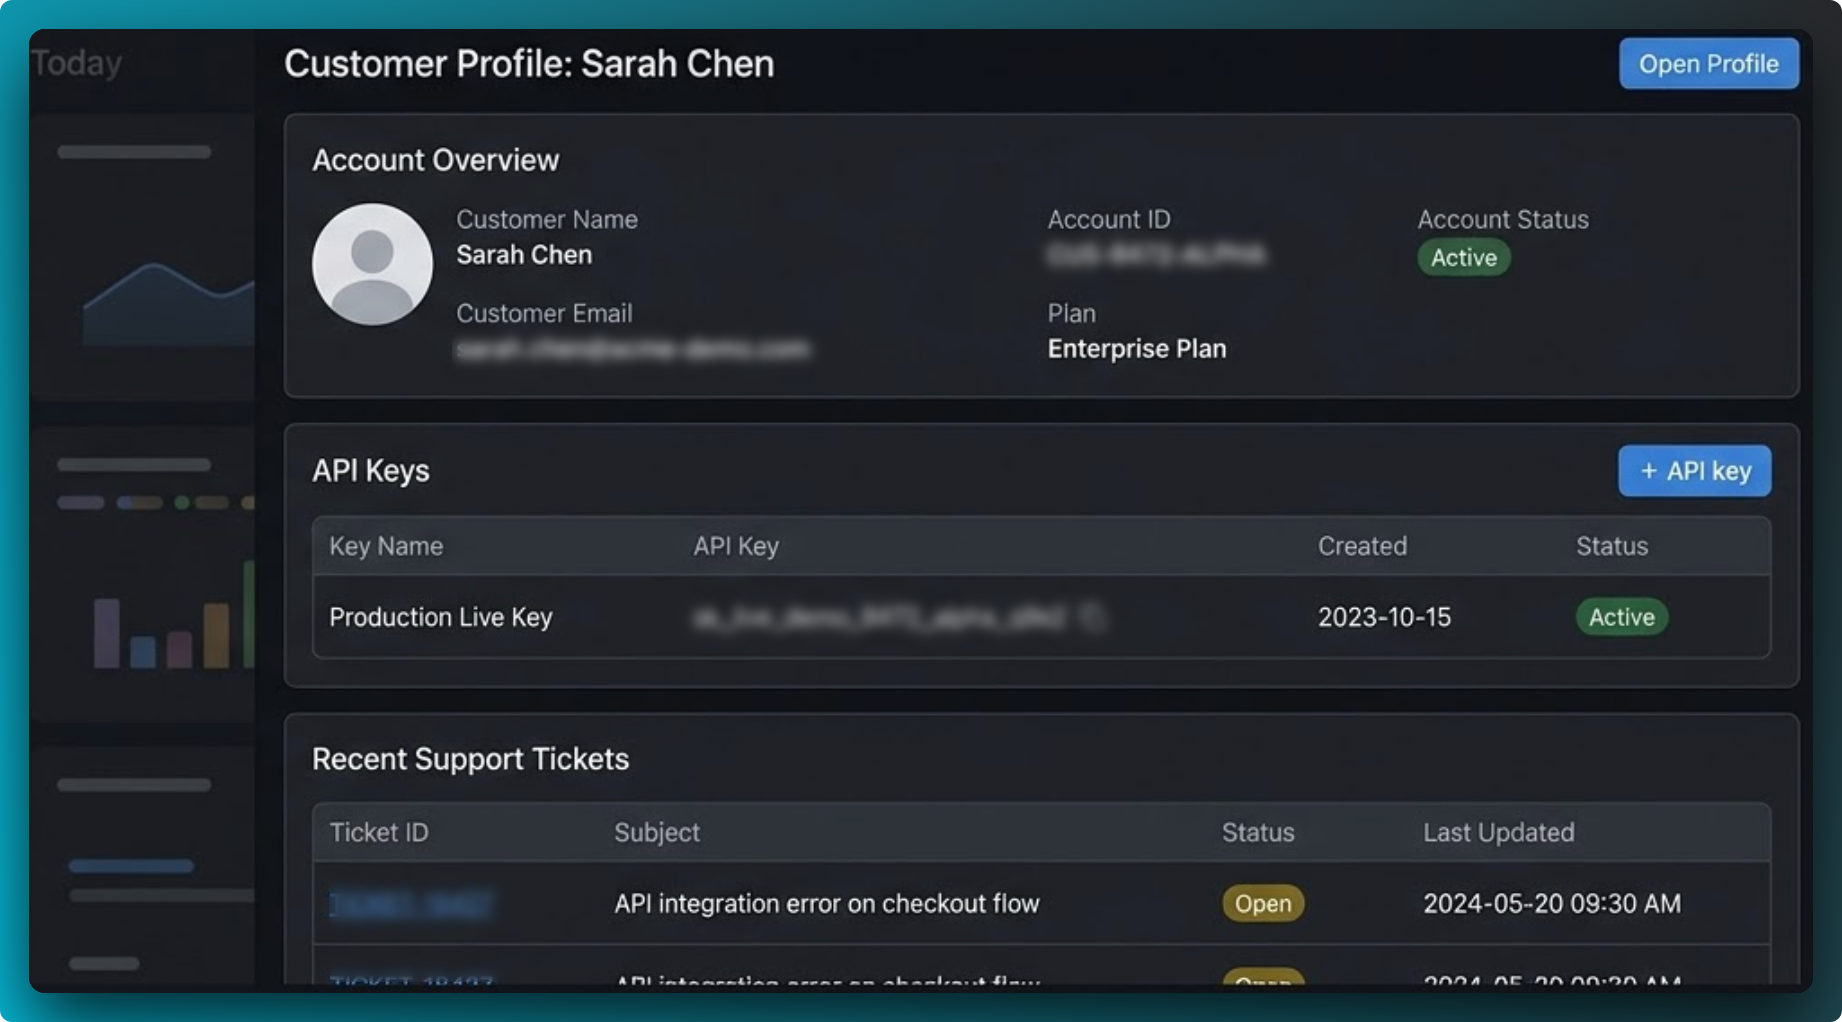The height and width of the screenshot is (1022, 1842).
Task: Click the Active badge on Production Live Key
Action: click(x=1620, y=617)
